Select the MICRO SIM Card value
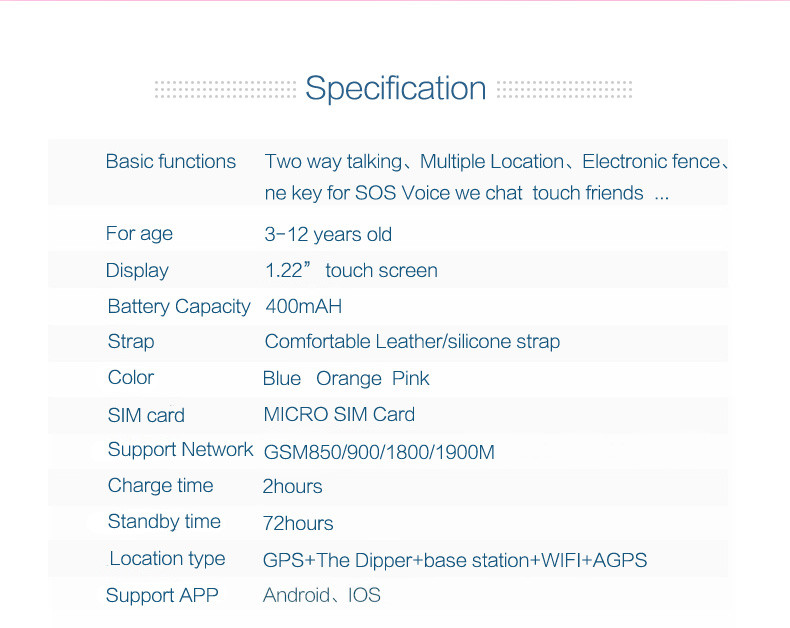Viewport: 790px width, 628px height. 339,414
